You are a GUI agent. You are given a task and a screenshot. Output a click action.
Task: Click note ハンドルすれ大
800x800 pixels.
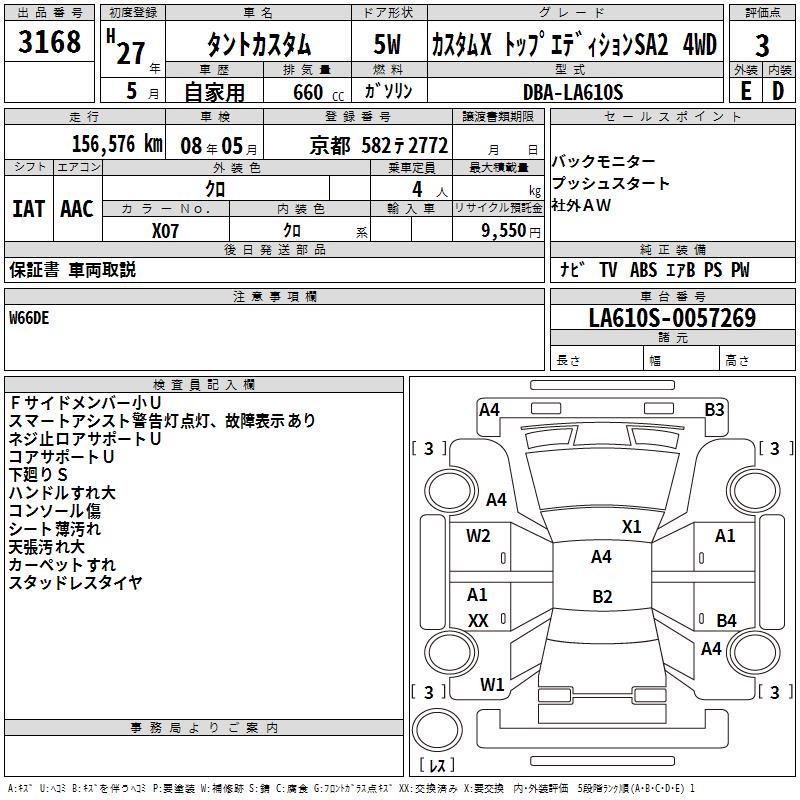coord(62,492)
